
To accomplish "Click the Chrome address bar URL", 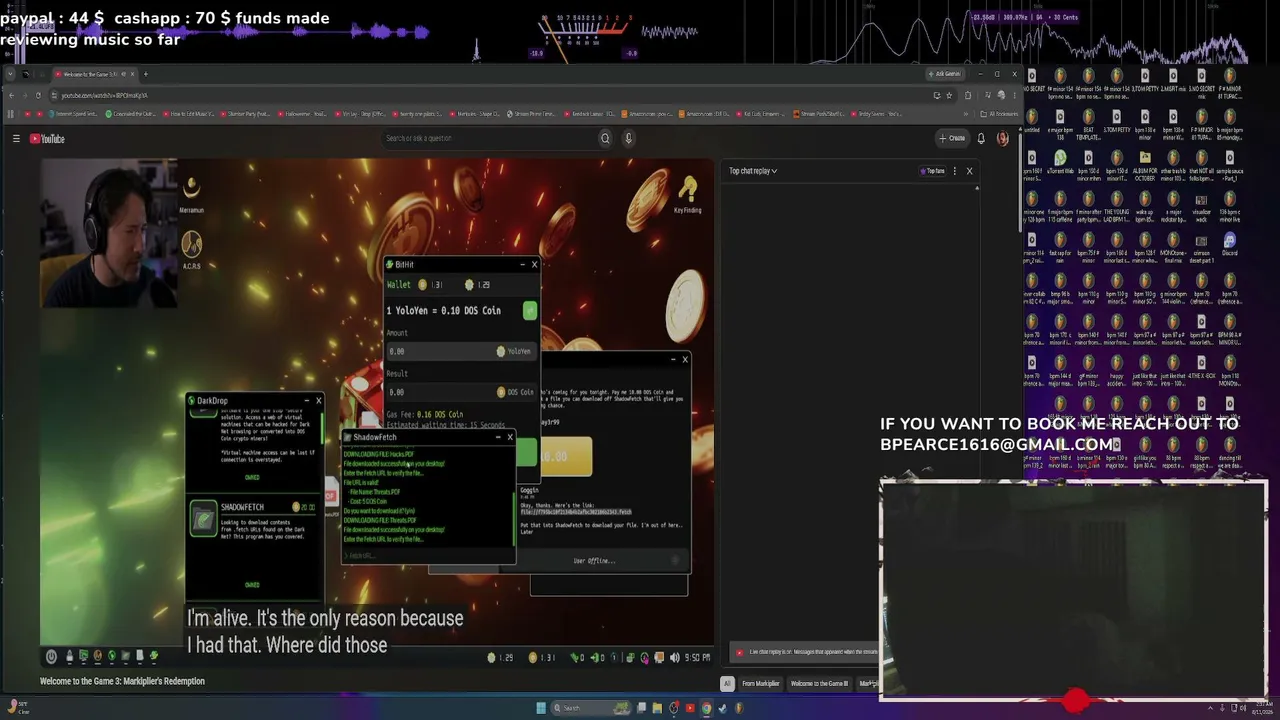I will tap(104, 95).
